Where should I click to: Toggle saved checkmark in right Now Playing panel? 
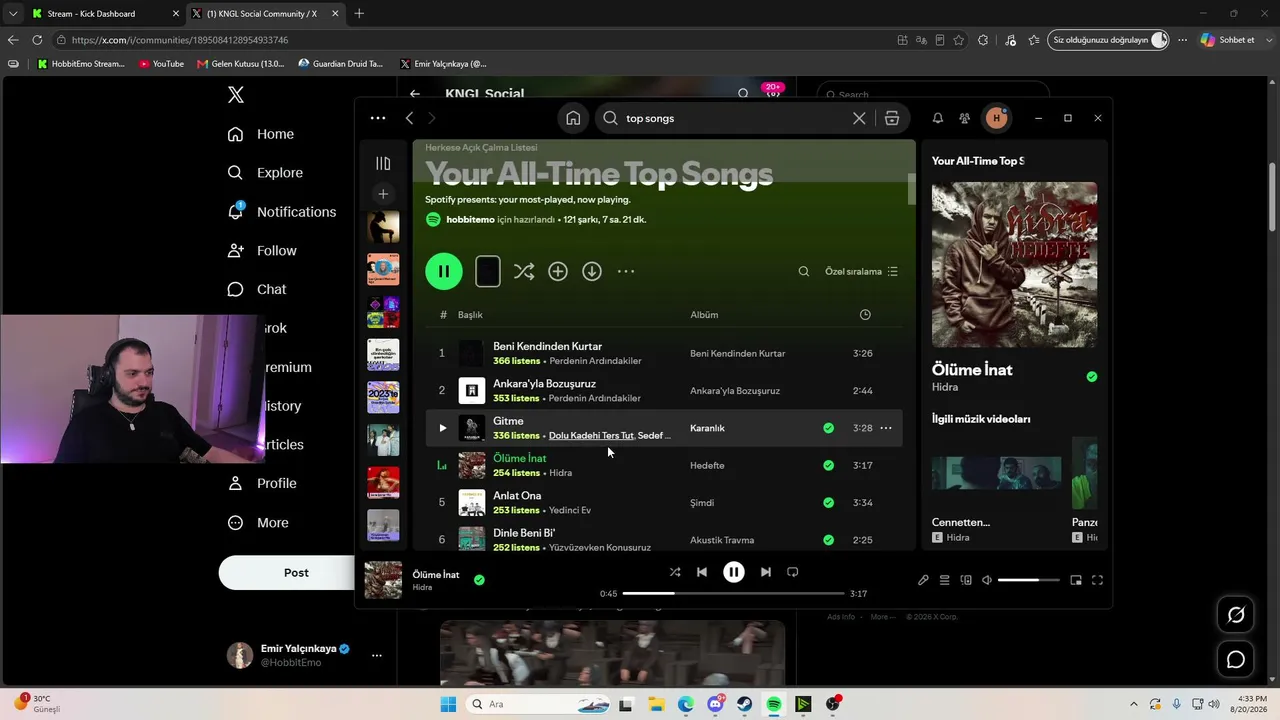point(1091,377)
